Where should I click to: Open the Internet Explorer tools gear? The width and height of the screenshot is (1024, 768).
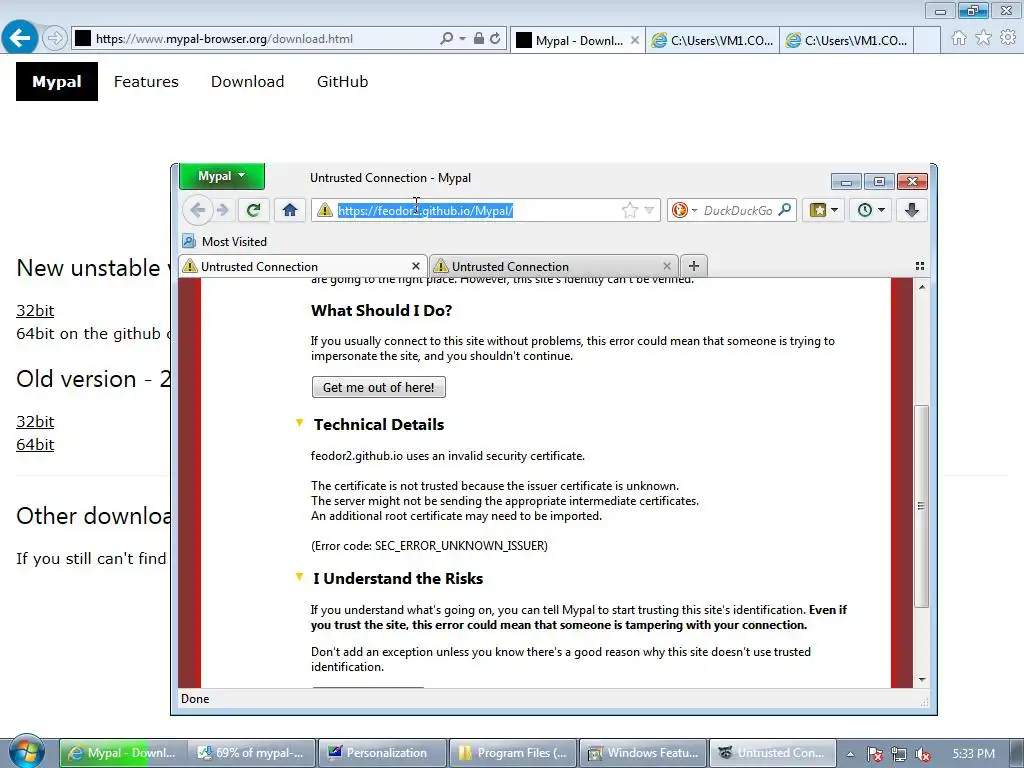[x=1008, y=38]
